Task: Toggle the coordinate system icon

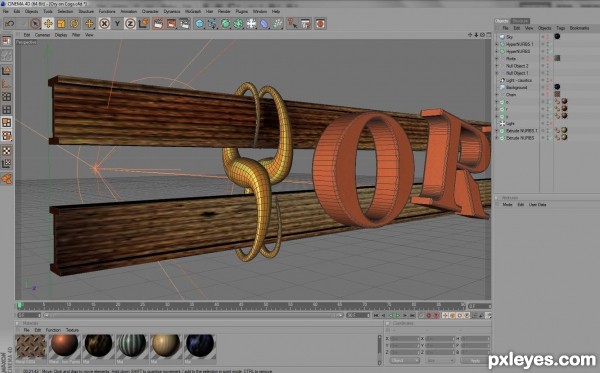Action: [x=143, y=24]
